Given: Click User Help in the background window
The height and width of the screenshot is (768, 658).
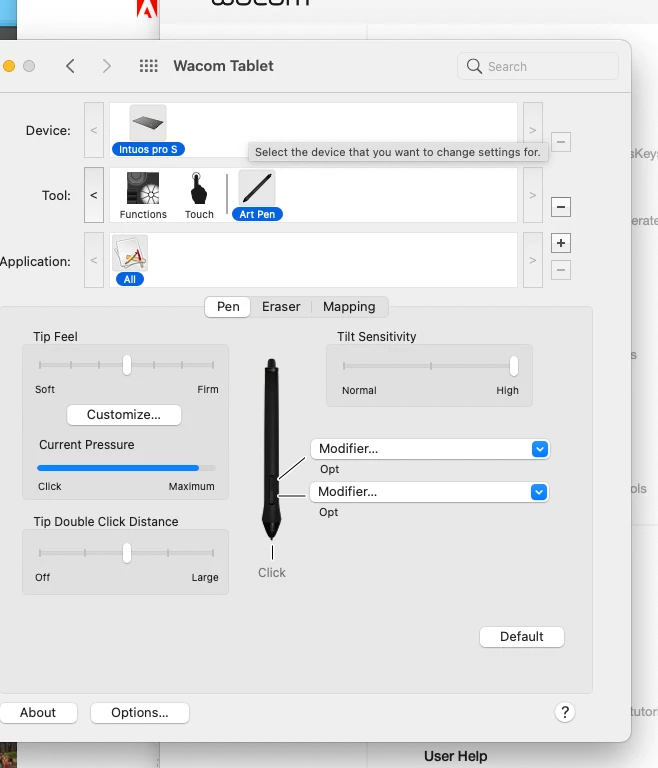Looking at the screenshot, I should pyautogui.click(x=456, y=756).
